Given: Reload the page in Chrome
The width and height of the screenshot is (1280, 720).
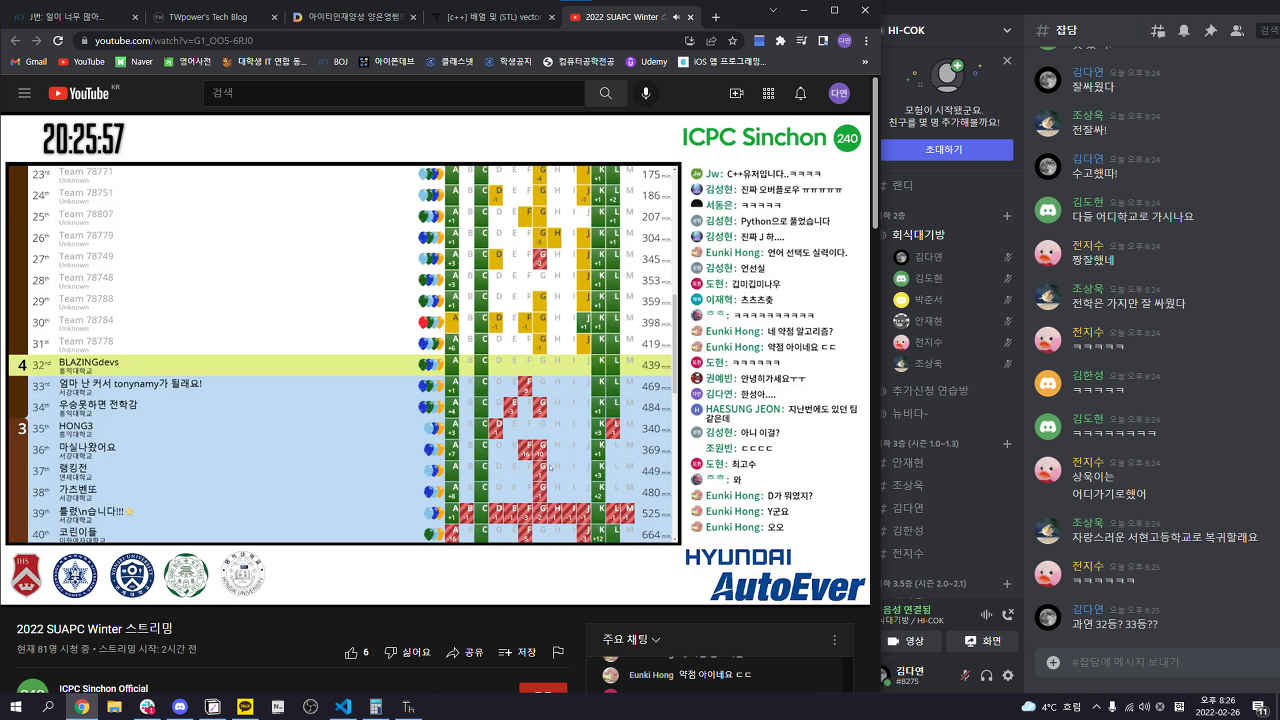Looking at the screenshot, I should pos(58,41).
